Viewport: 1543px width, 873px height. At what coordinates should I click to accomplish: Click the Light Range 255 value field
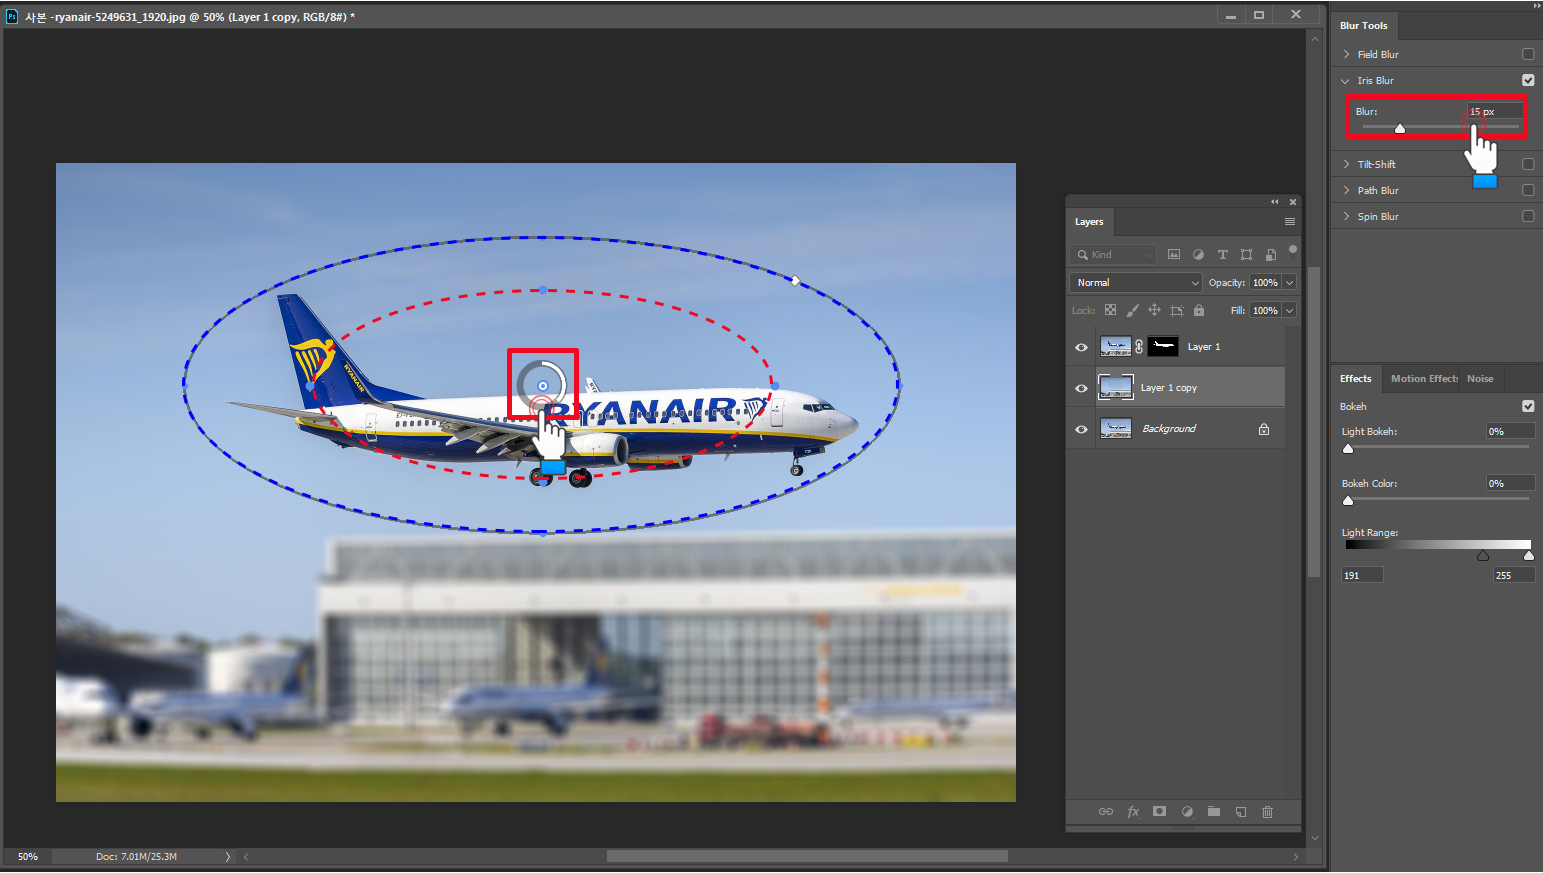click(x=1514, y=575)
